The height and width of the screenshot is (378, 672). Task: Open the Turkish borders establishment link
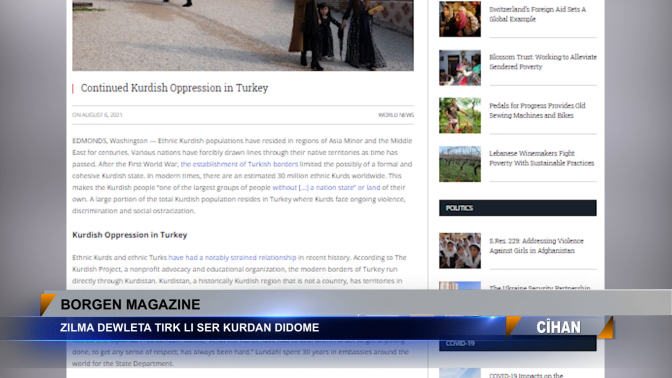239,164
